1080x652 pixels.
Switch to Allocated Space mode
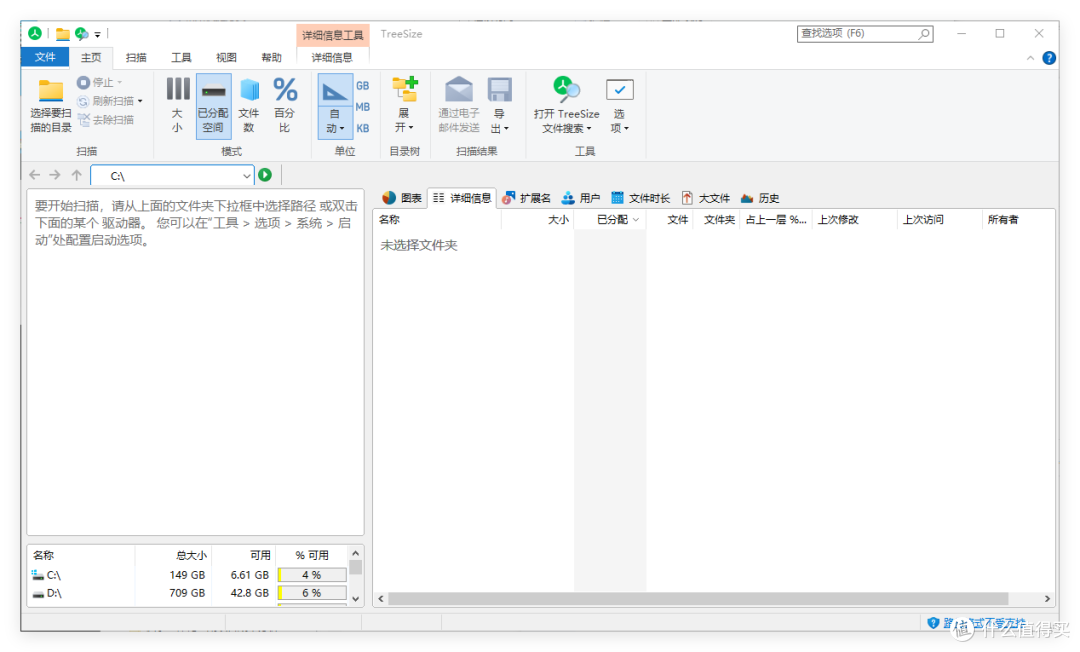pos(213,105)
